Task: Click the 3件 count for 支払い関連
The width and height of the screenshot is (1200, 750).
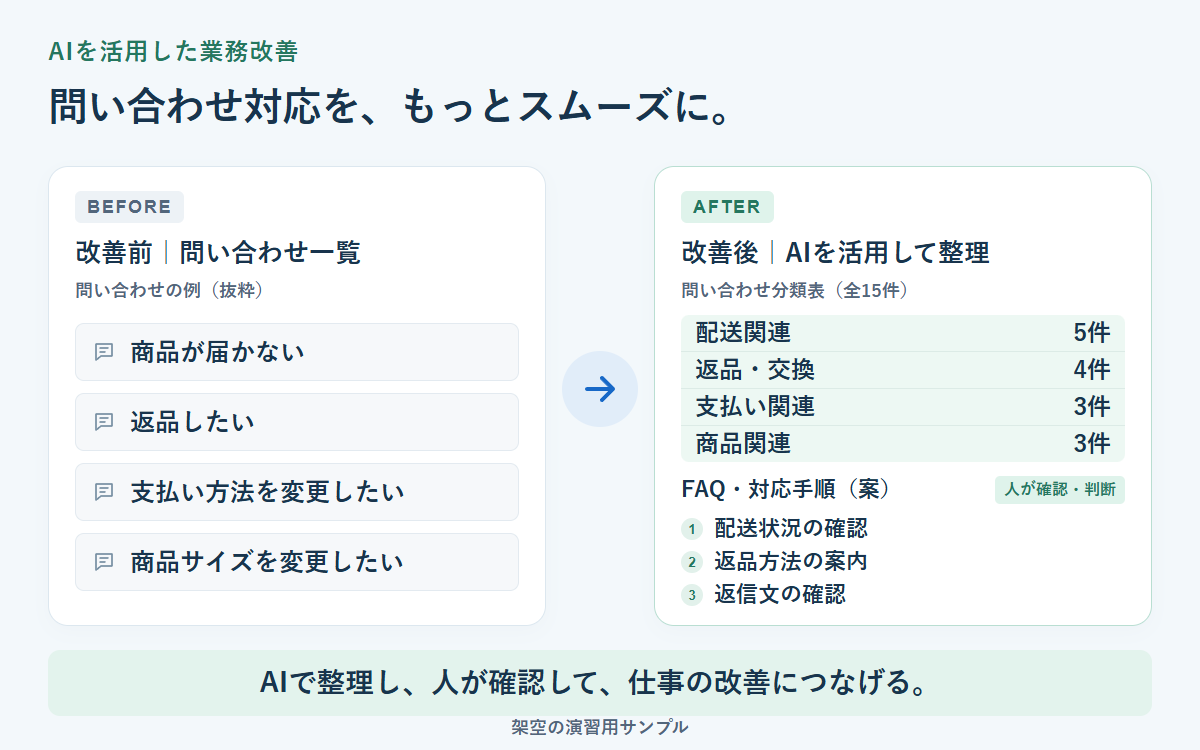Action: 1092,407
